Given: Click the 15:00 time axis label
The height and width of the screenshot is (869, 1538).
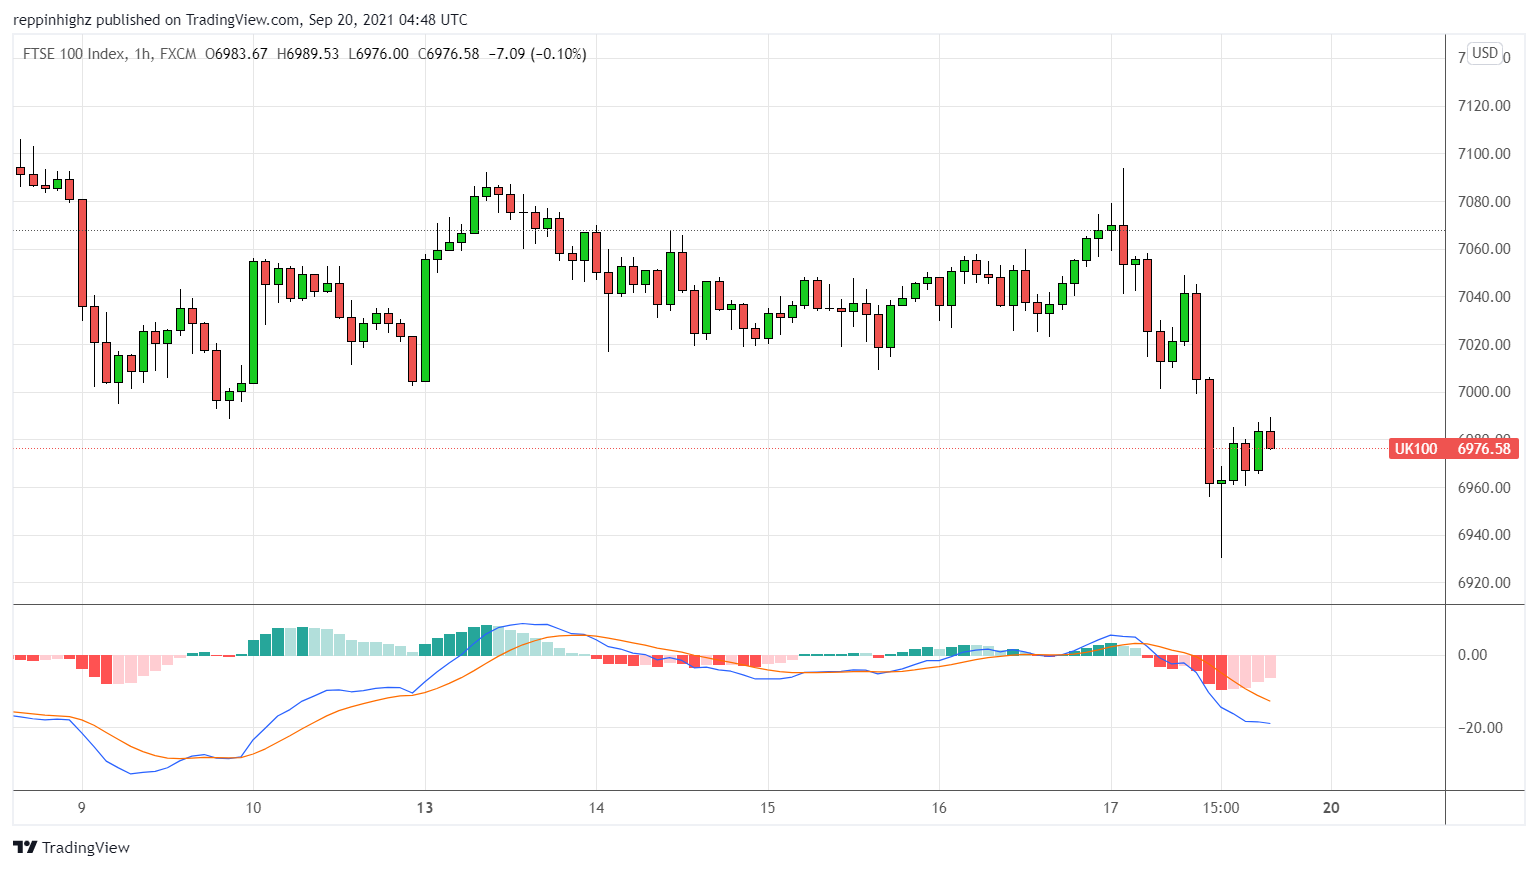Looking at the screenshot, I should (1221, 808).
